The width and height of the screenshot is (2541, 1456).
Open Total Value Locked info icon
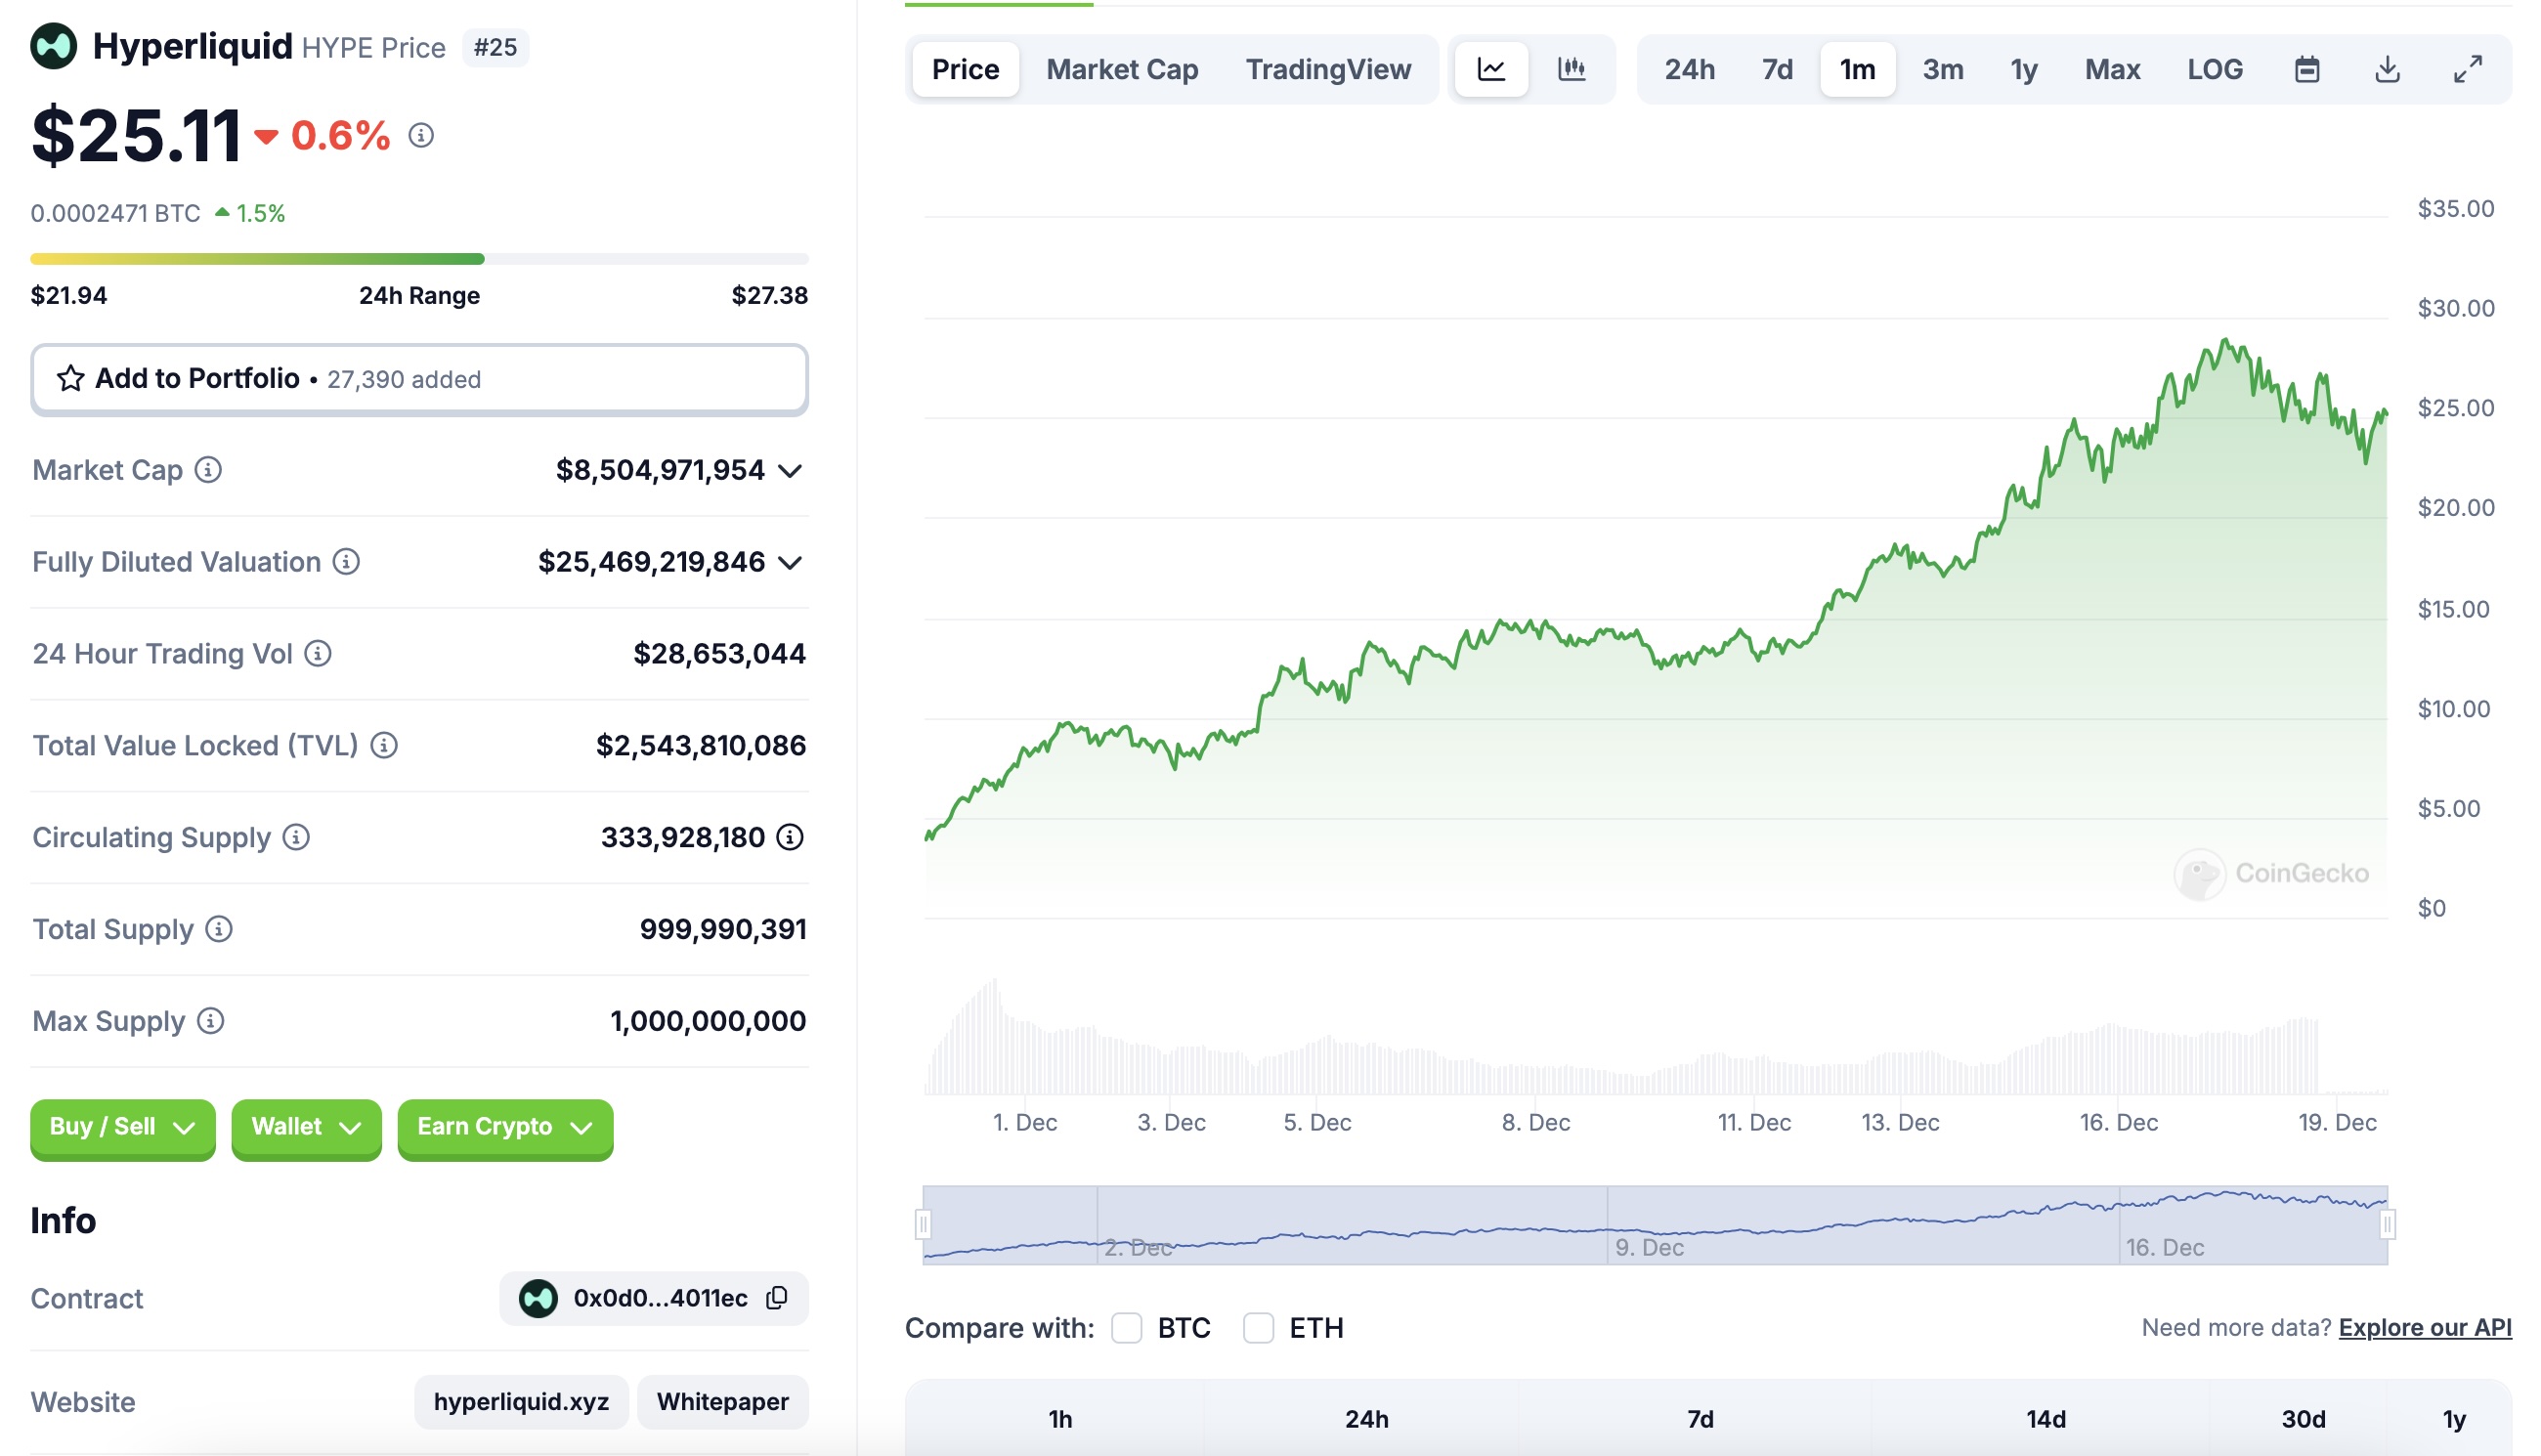point(384,746)
